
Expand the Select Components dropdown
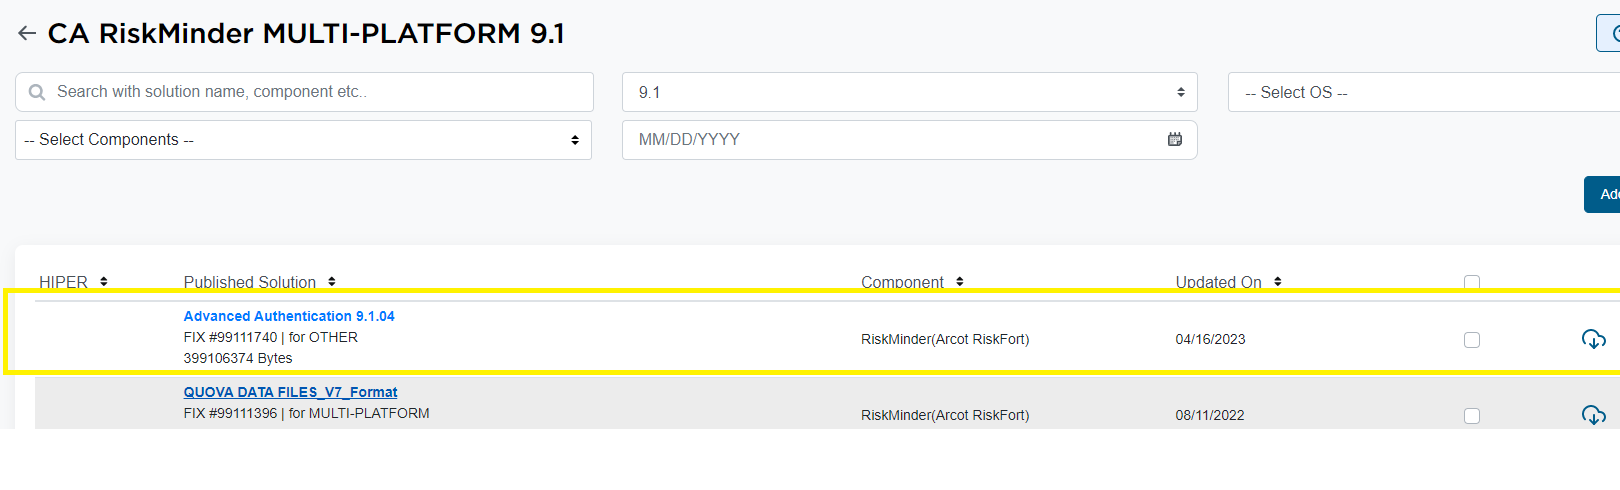click(303, 140)
